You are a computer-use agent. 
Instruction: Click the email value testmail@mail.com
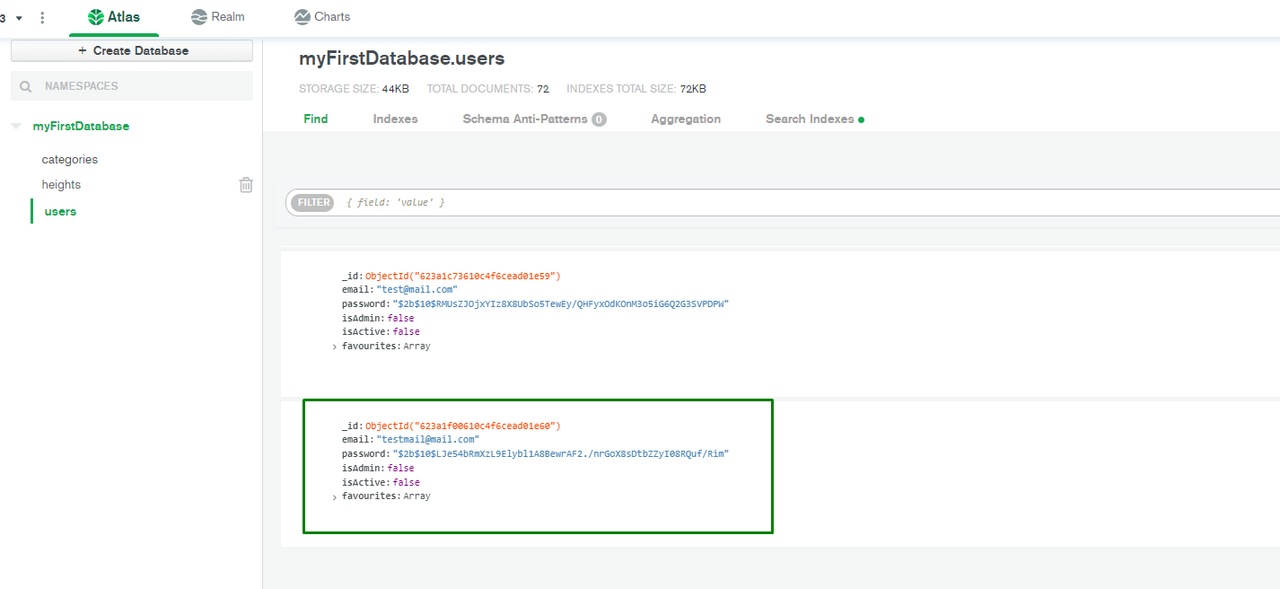[428, 440]
